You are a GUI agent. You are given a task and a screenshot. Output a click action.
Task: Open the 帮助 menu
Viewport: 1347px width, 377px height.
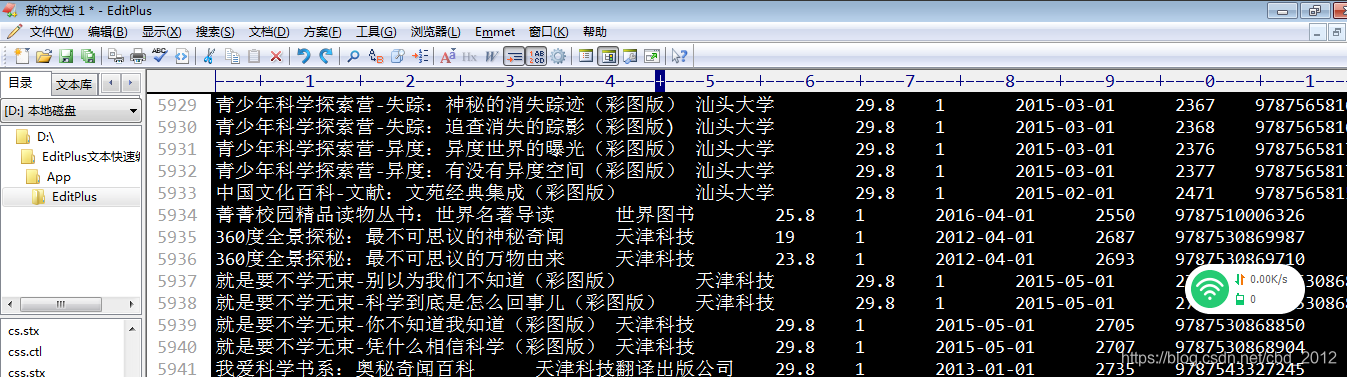pos(594,32)
